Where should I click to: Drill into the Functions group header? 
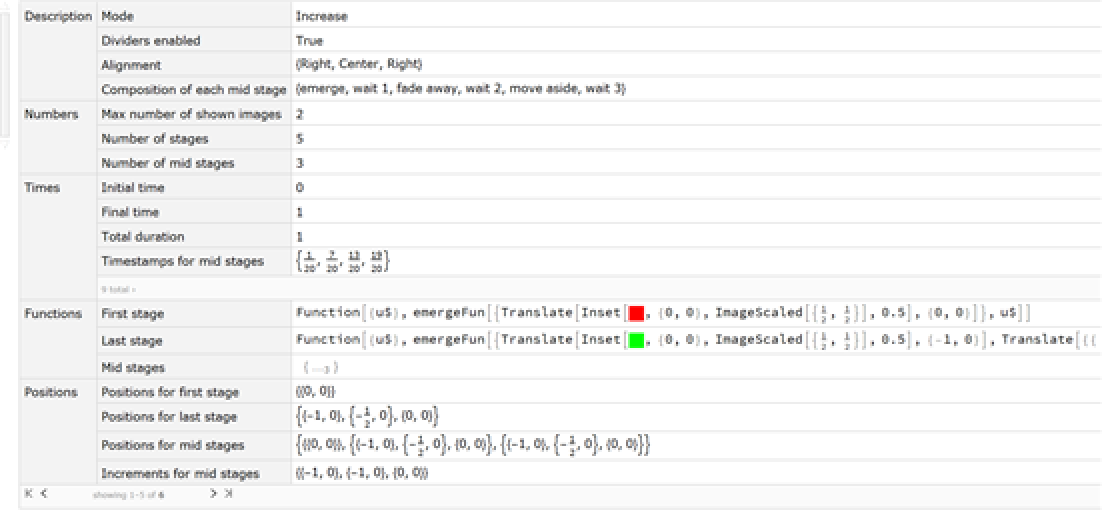pos(54,314)
